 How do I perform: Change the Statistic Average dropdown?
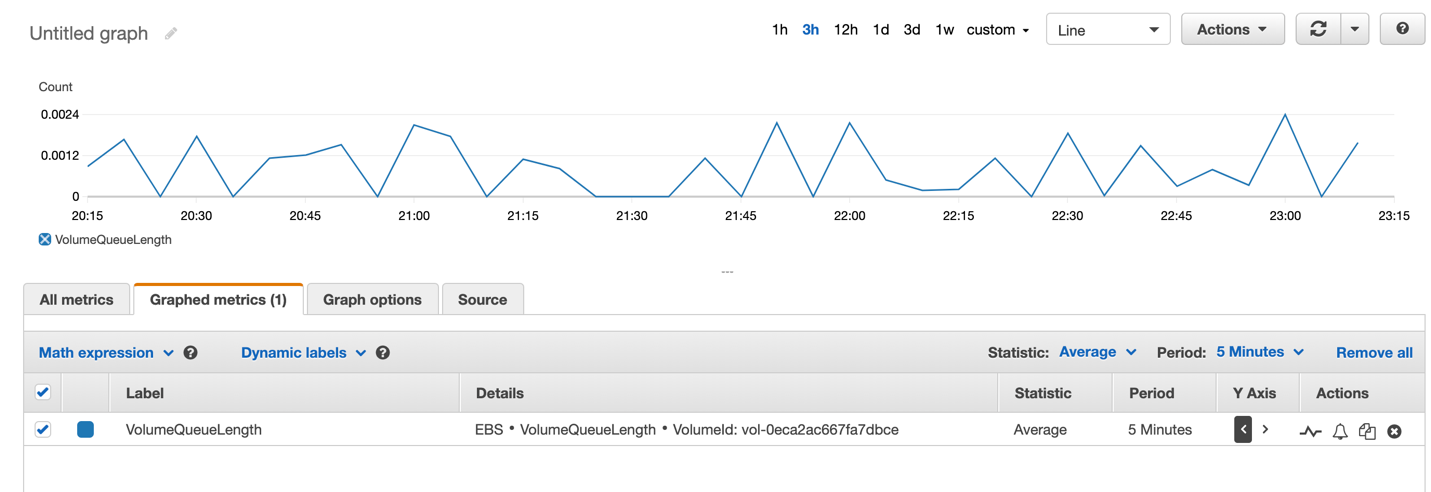1097,352
